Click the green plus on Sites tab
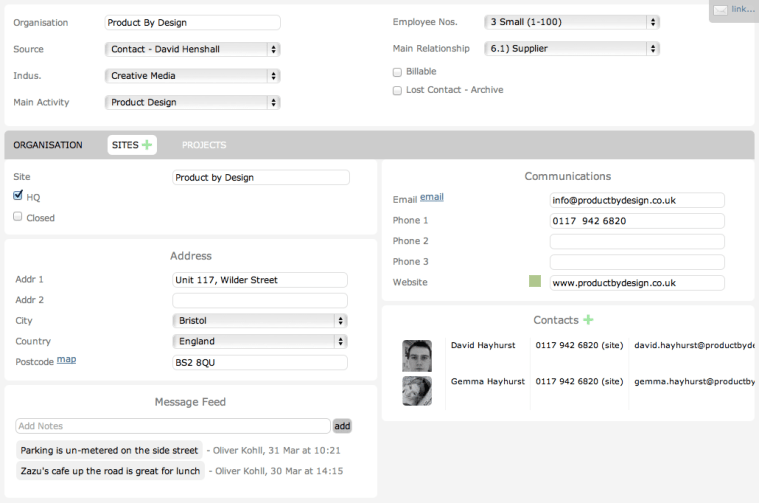759x503 pixels. pos(147,145)
